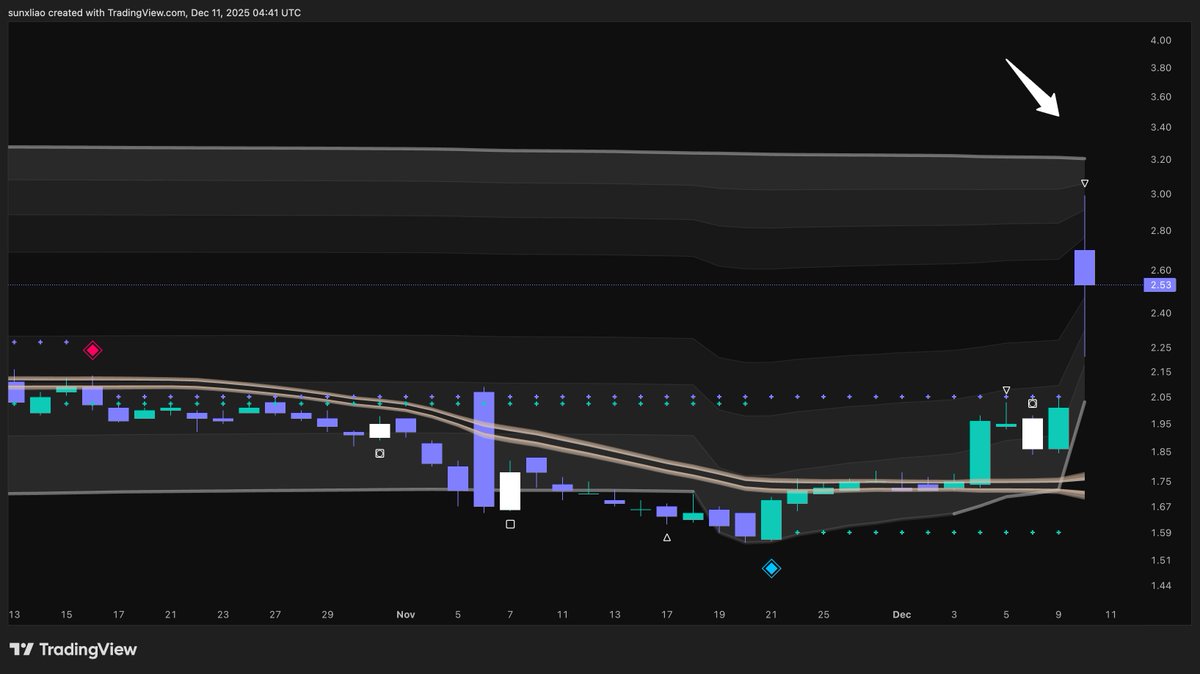Click the 3.60 price axis label

[1160, 97]
